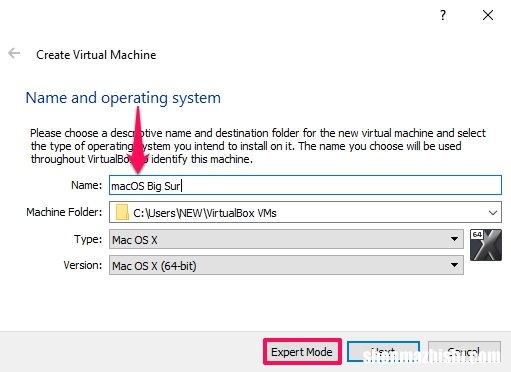Click the Type label

point(88,239)
